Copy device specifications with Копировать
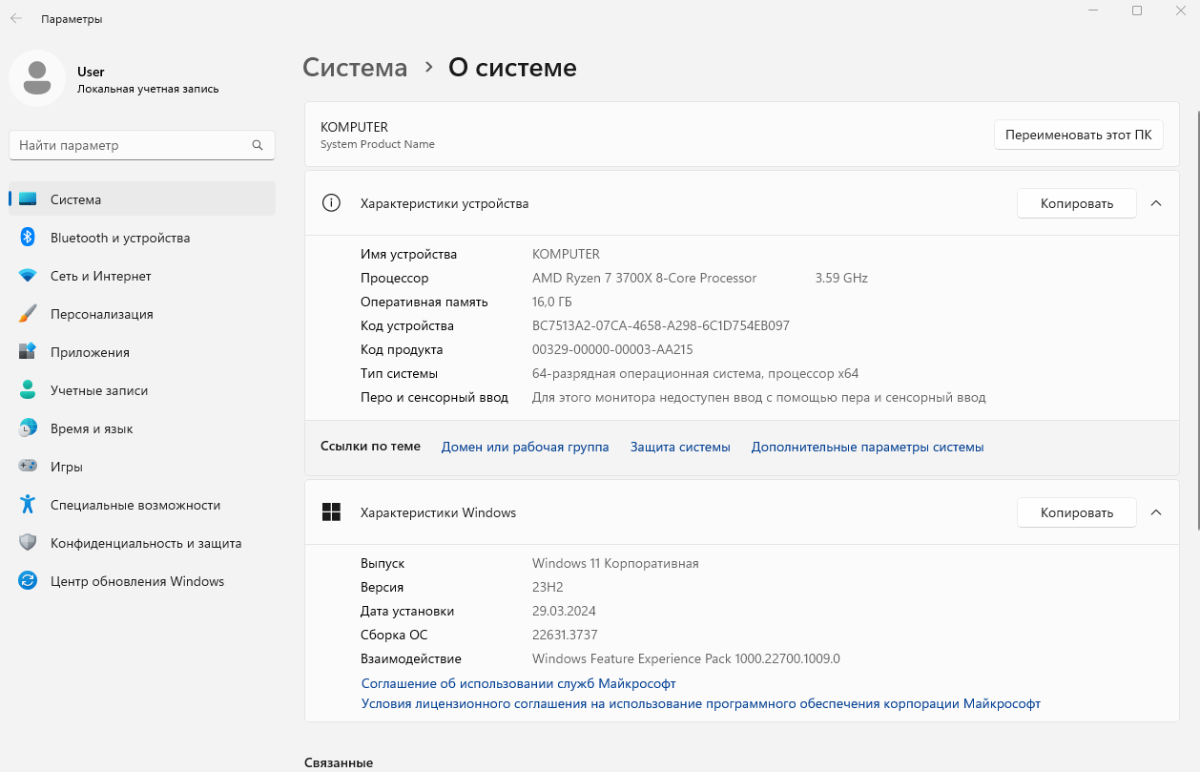1200x772 pixels. pos(1076,203)
